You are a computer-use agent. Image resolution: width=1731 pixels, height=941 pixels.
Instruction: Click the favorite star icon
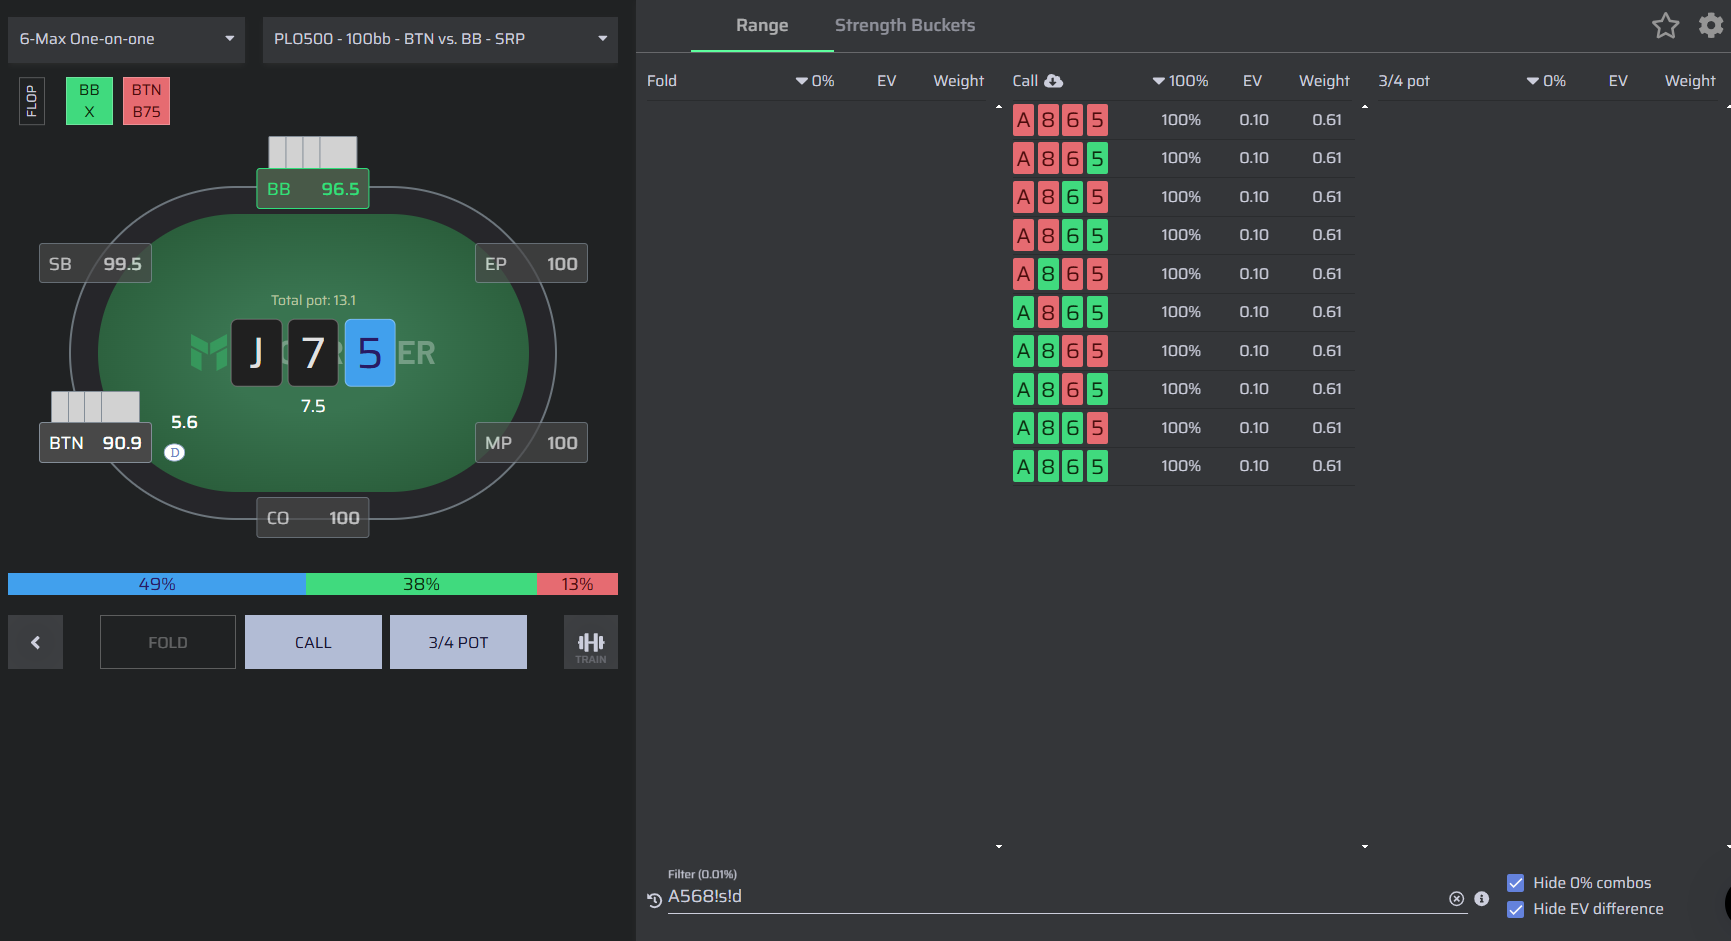click(1665, 25)
